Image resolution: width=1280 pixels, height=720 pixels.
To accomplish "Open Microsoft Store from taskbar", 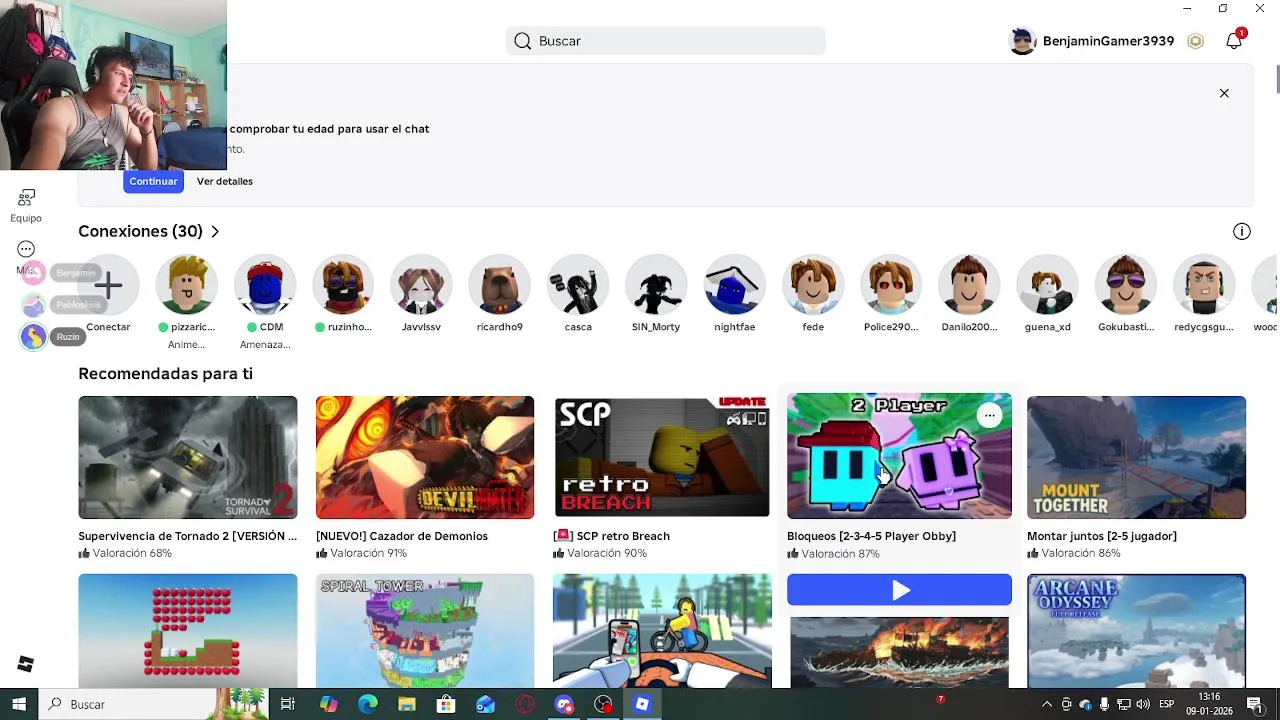I will pos(446,704).
